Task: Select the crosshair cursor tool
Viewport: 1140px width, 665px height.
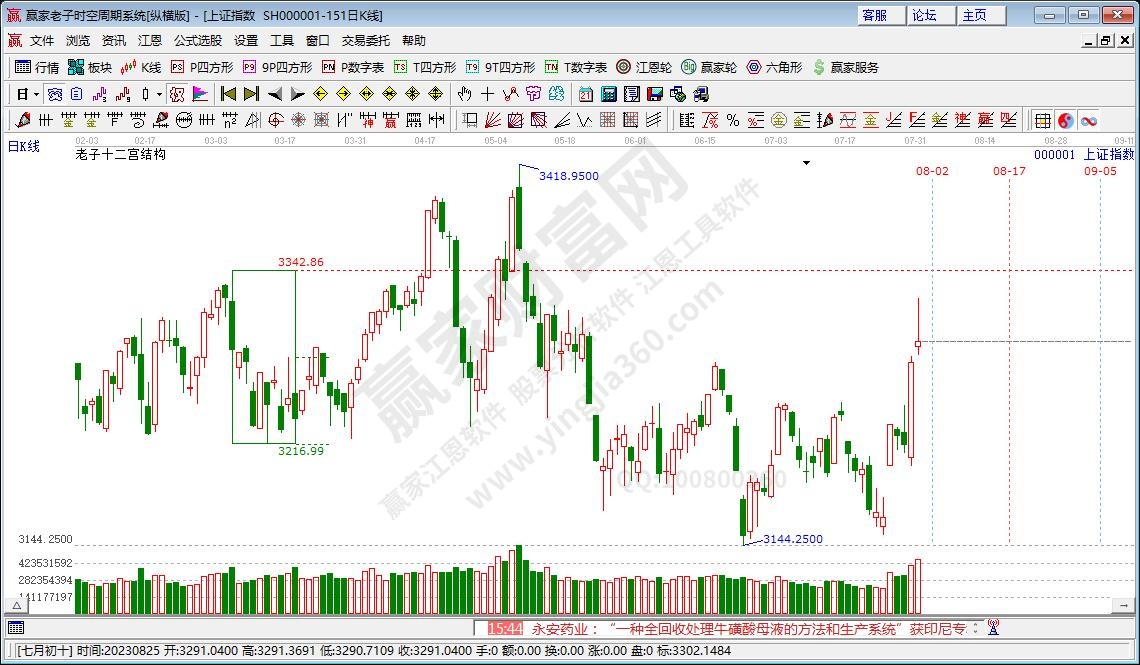Action: click(487, 94)
